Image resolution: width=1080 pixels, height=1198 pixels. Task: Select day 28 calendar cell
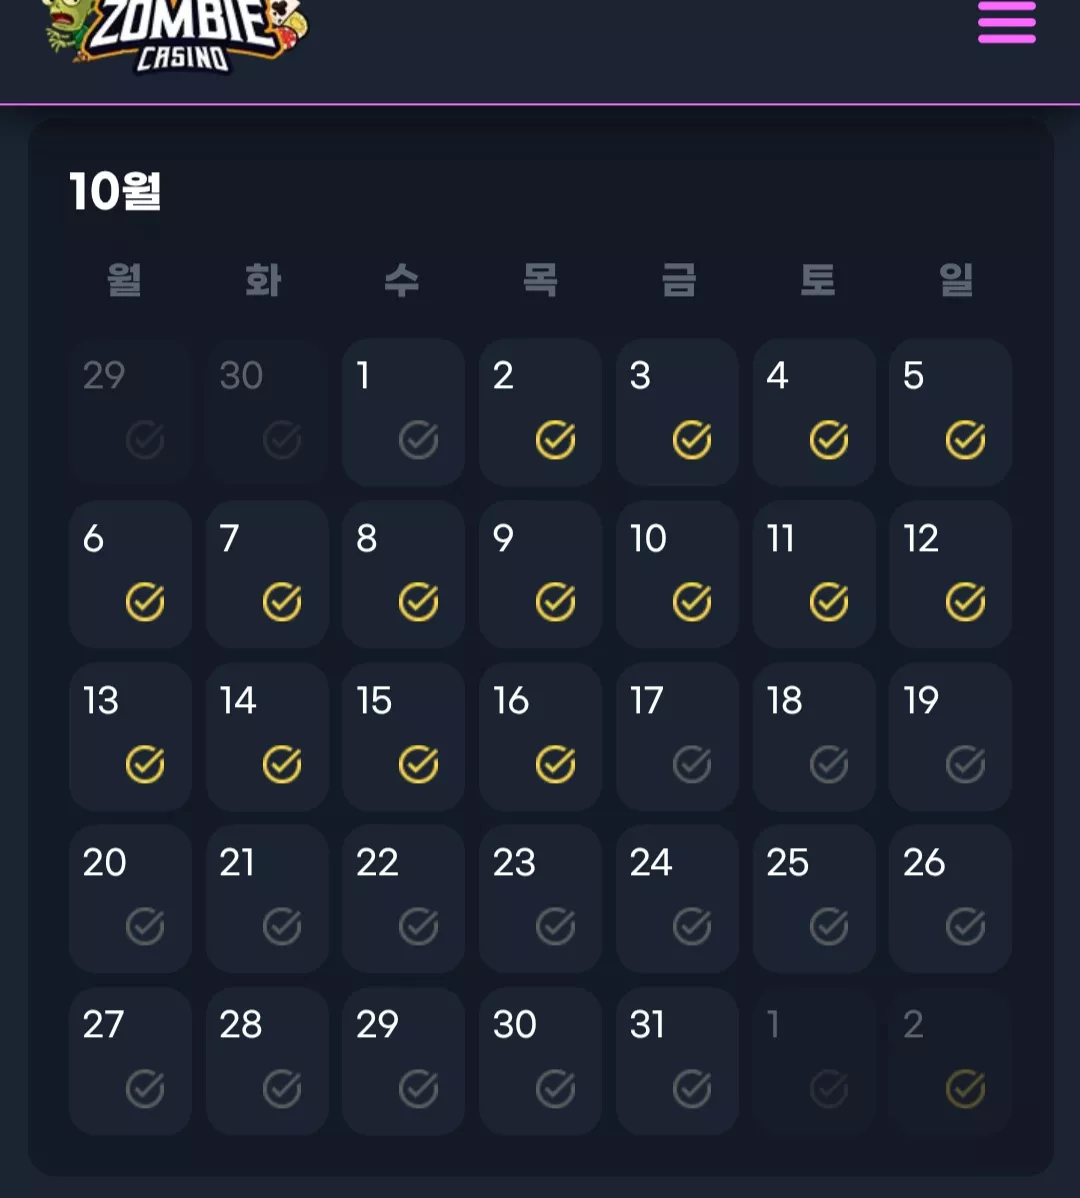(x=267, y=1060)
